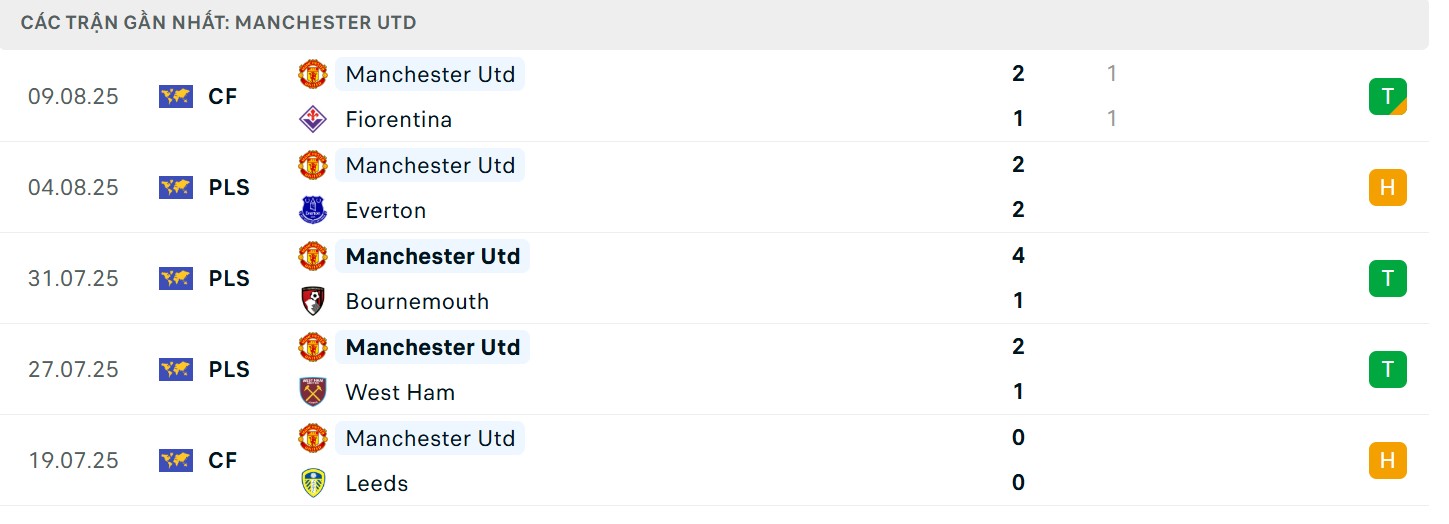Click the green T badge for West Ham match
The image size is (1449, 524).
(1387, 370)
